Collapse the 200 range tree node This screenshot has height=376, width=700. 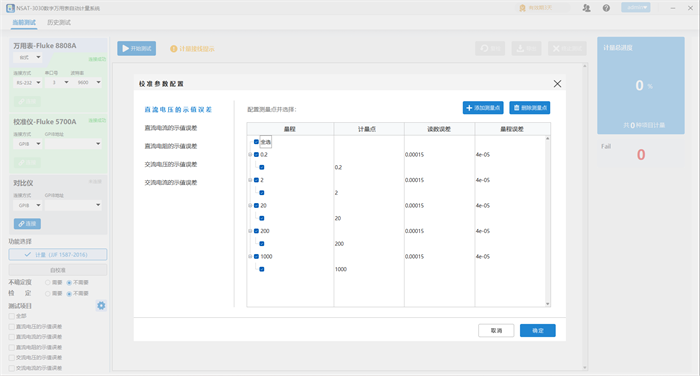250,231
